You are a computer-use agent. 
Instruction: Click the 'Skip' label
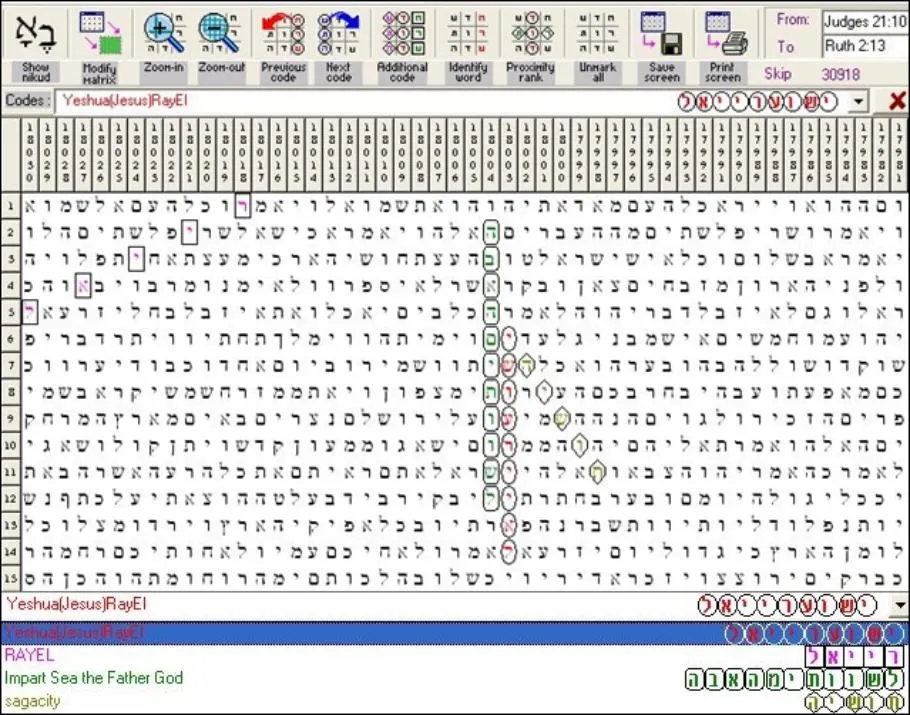pyautogui.click(x=778, y=74)
